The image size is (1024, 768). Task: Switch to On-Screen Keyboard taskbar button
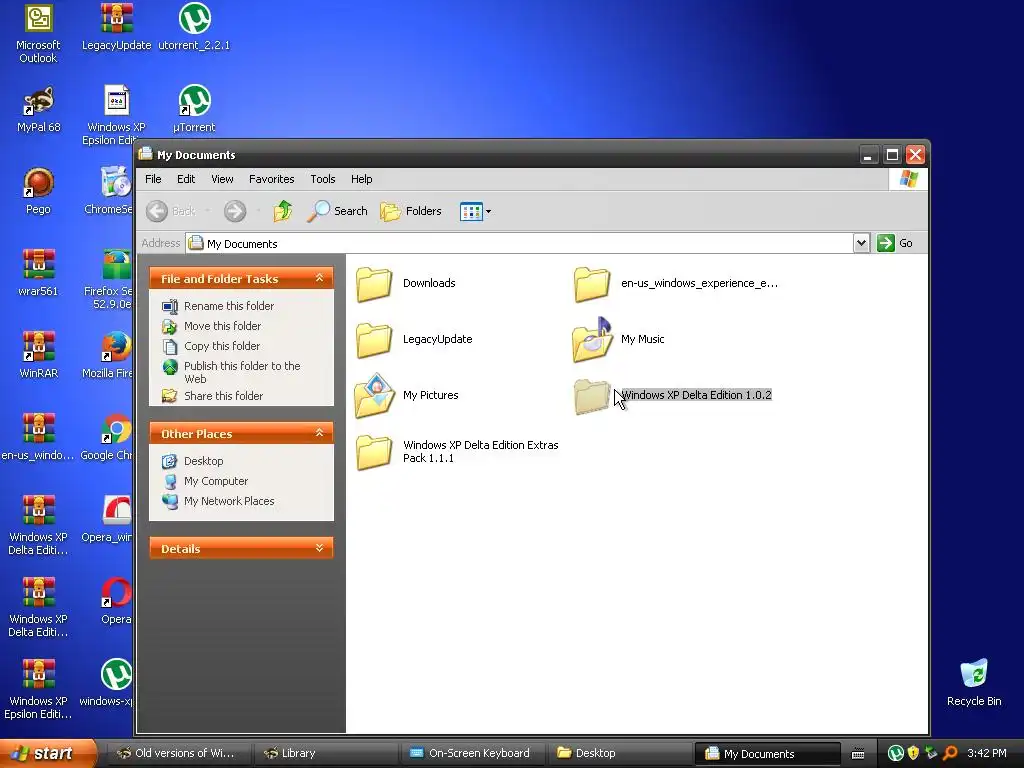(473, 754)
